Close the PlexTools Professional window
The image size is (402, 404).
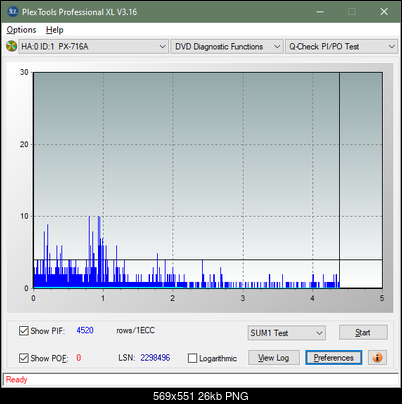coord(384,12)
